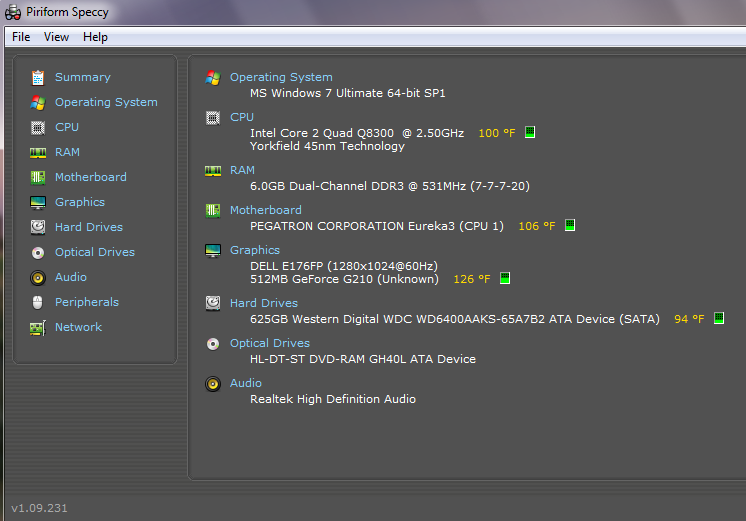Click RAM heading link in main panel
Image resolution: width=746 pixels, height=521 pixels.
coord(242,170)
